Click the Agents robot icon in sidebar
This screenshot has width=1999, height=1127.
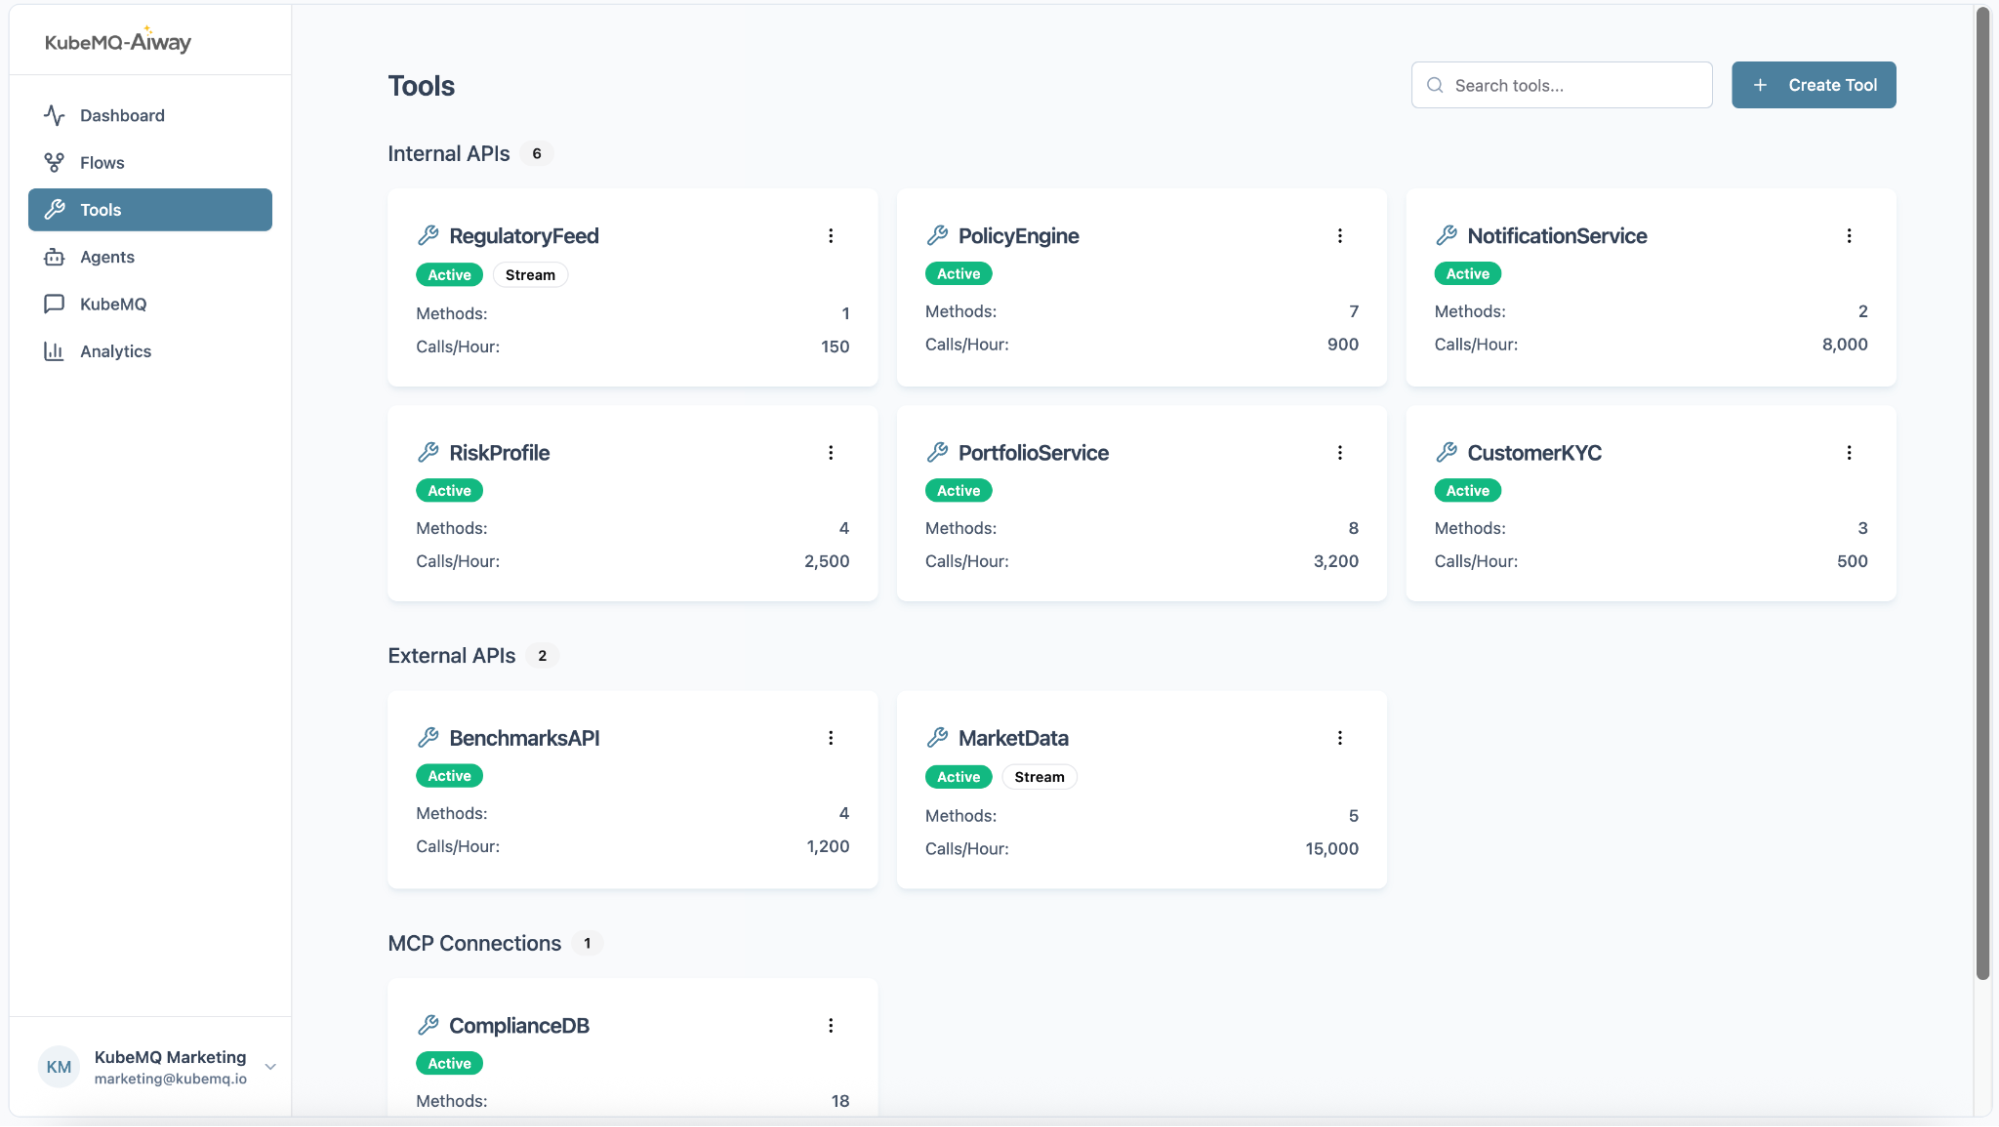tap(54, 257)
